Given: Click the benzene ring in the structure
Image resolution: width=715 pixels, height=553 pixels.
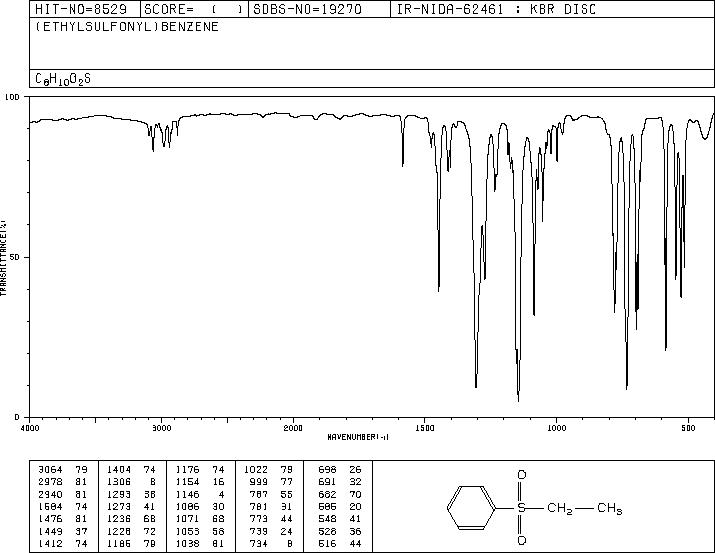Looking at the screenshot, I should pos(471,507).
